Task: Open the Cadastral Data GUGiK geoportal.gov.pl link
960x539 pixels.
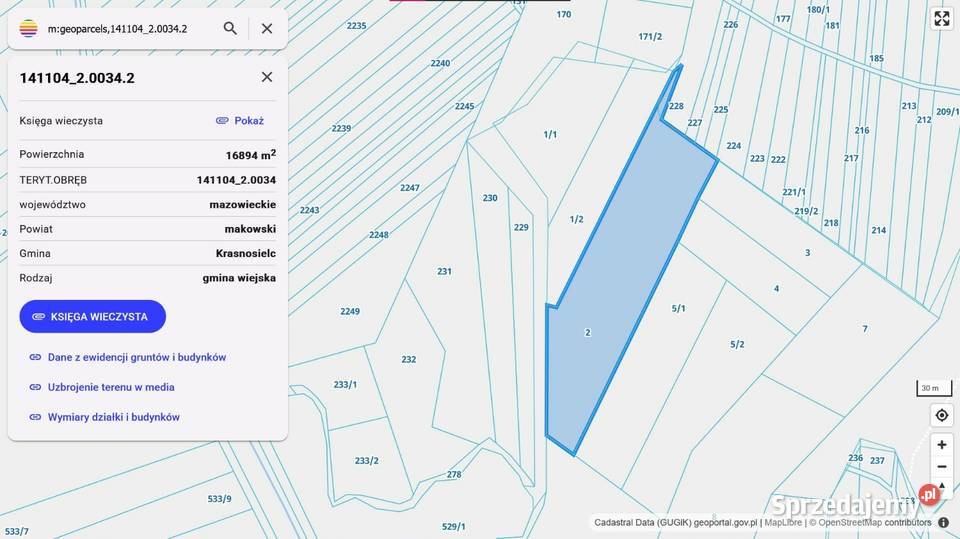Action: pyautogui.click(x=676, y=522)
